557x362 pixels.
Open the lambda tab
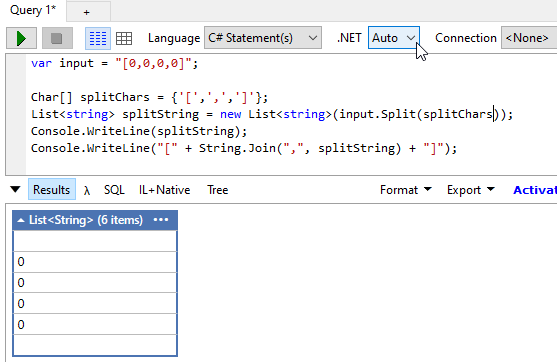(87, 190)
